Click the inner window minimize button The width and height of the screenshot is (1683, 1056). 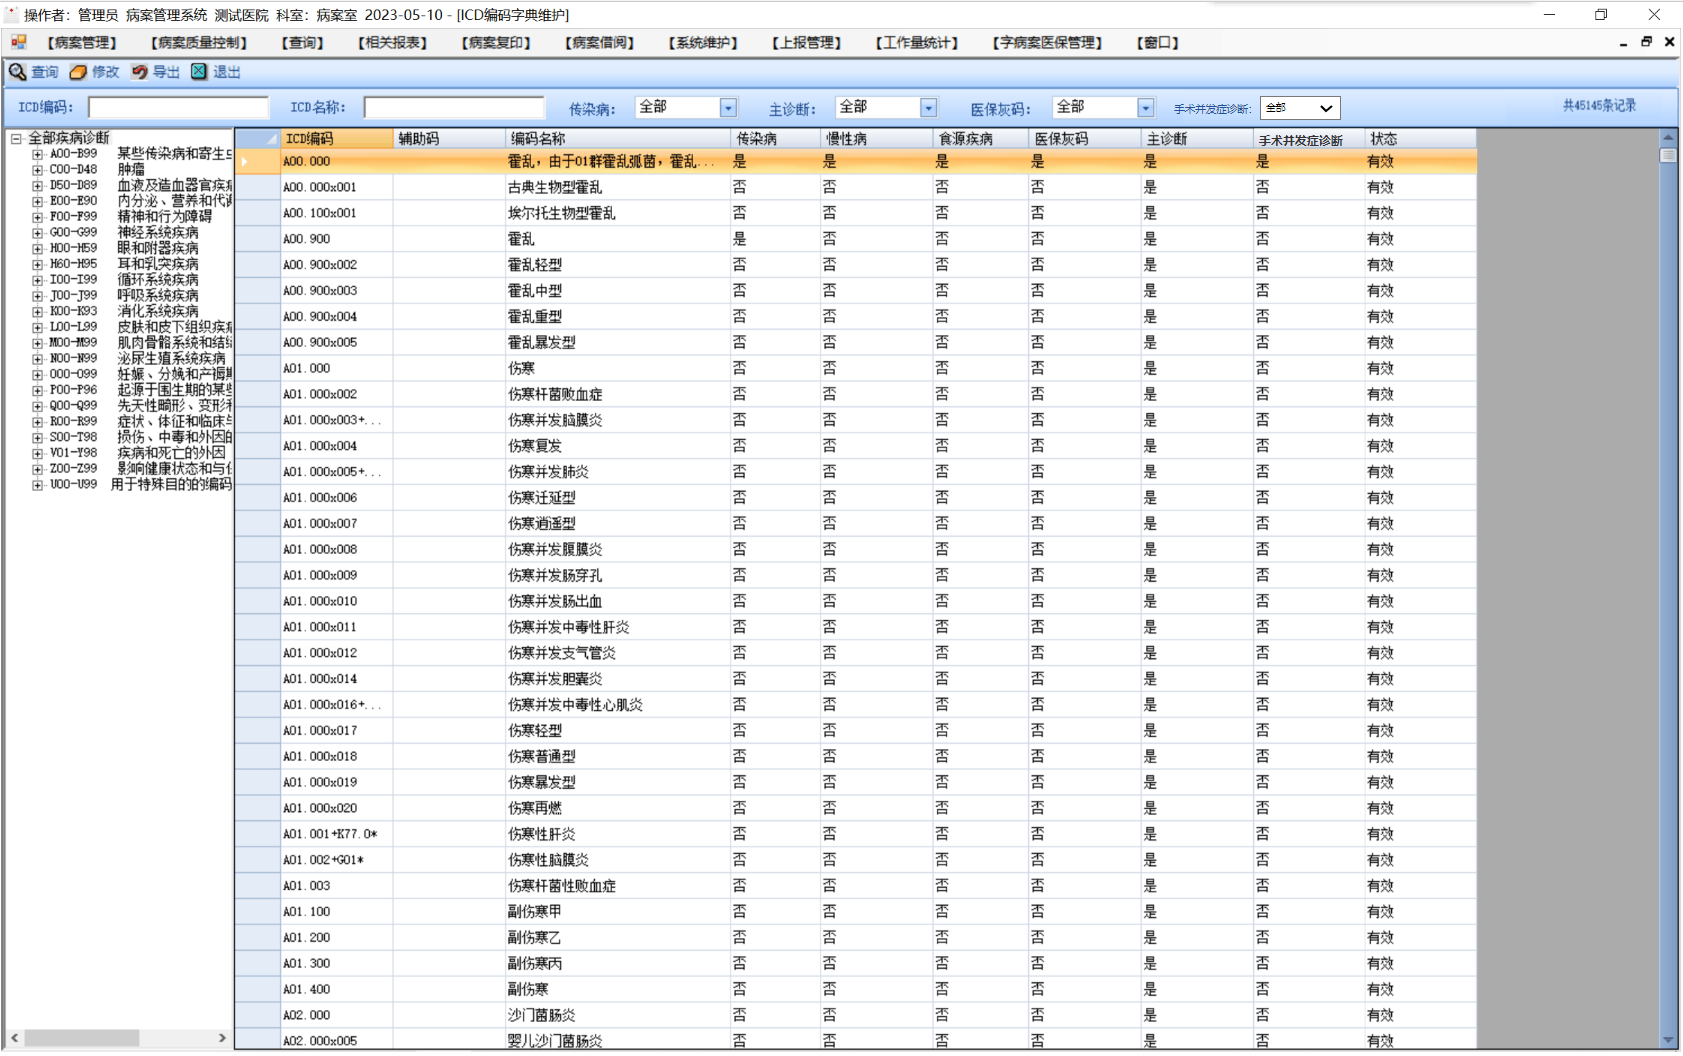coord(1622,43)
